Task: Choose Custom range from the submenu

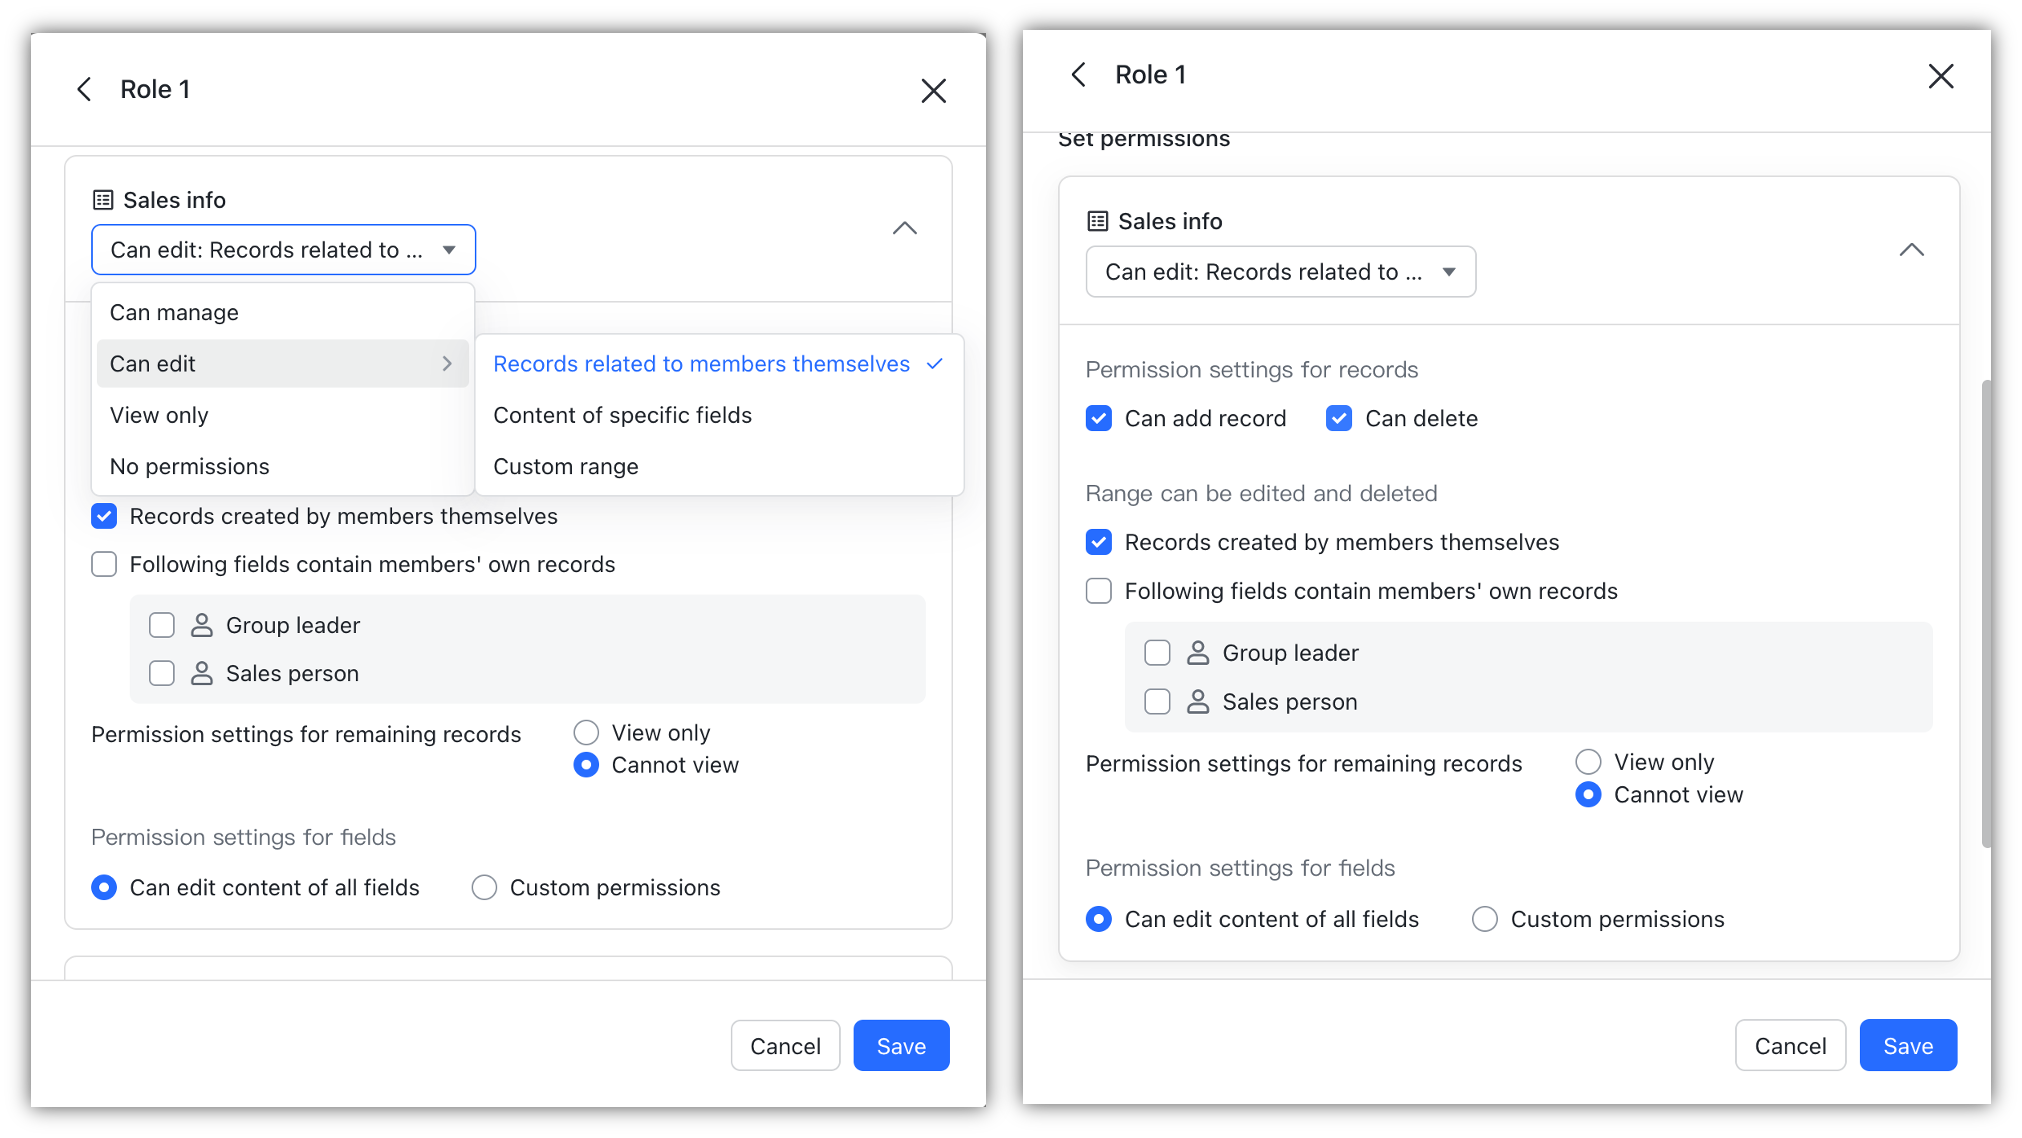Action: point(565,466)
